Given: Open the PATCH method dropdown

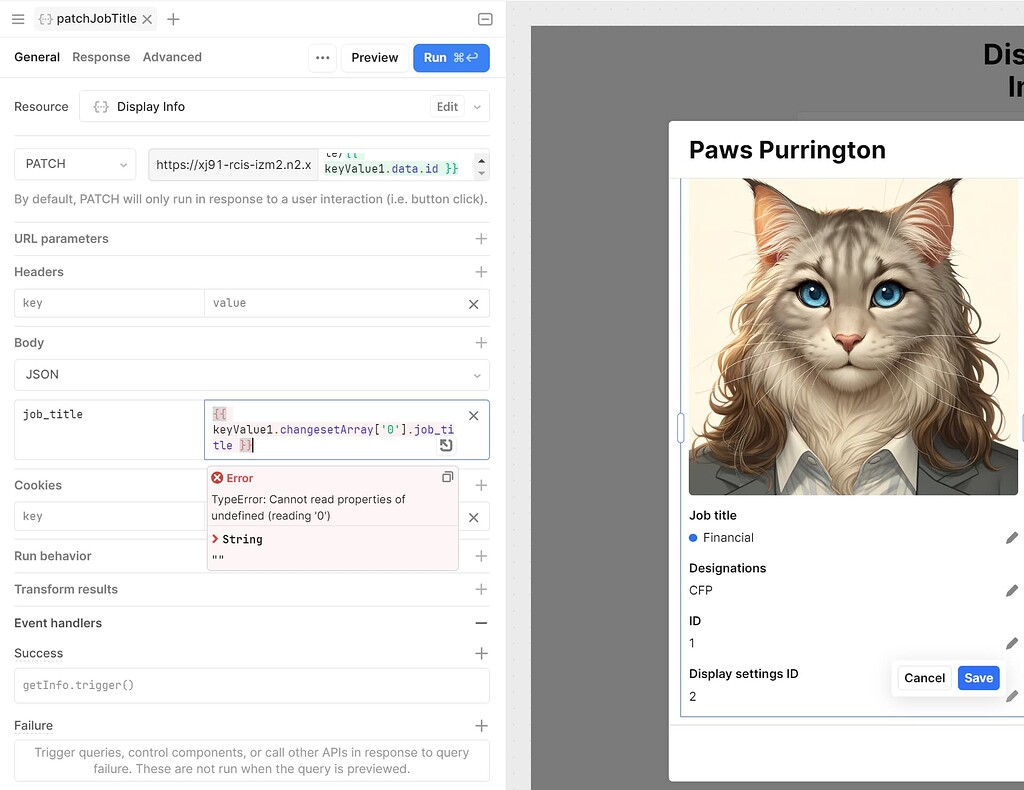Looking at the screenshot, I should 75,164.
